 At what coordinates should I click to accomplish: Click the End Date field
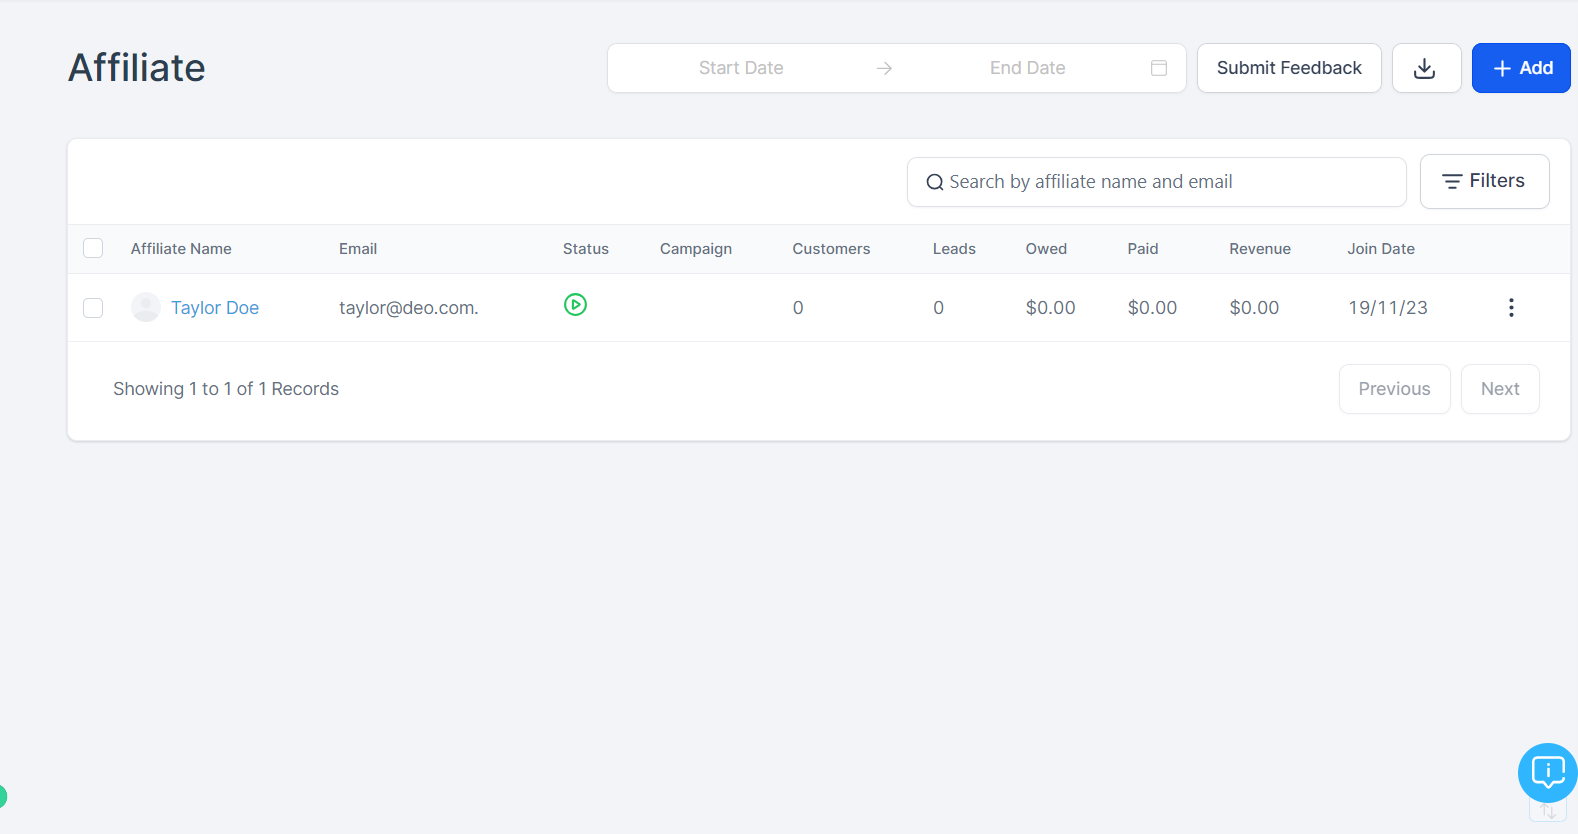(x=1027, y=68)
